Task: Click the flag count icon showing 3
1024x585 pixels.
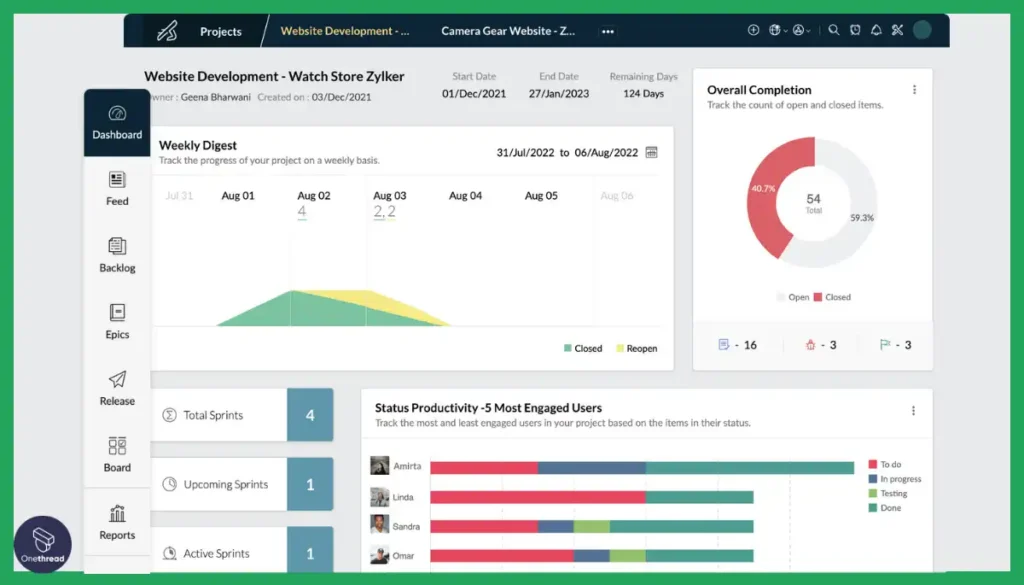Action: coord(885,344)
